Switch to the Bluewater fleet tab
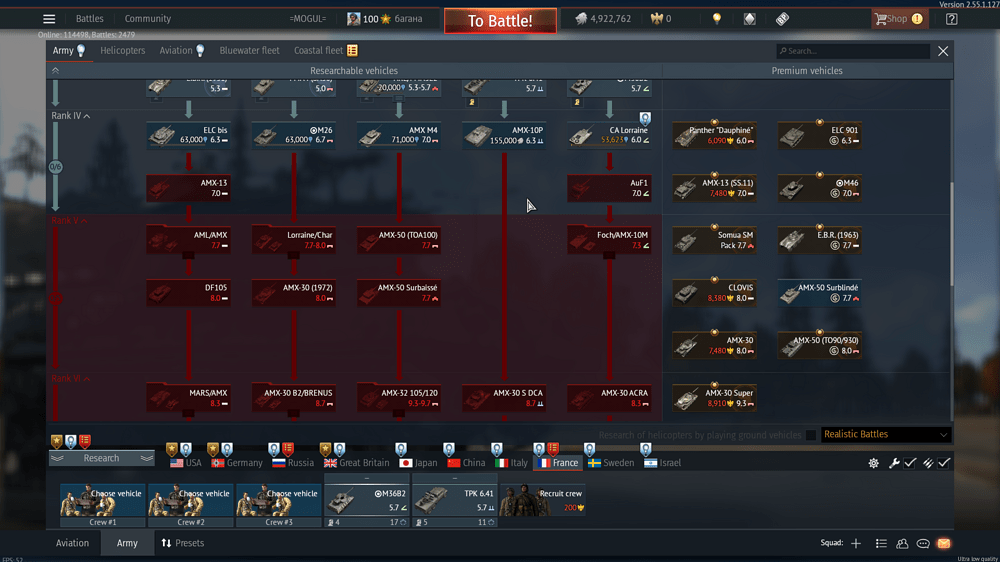This screenshot has width=1000, height=562. coord(249,50)
